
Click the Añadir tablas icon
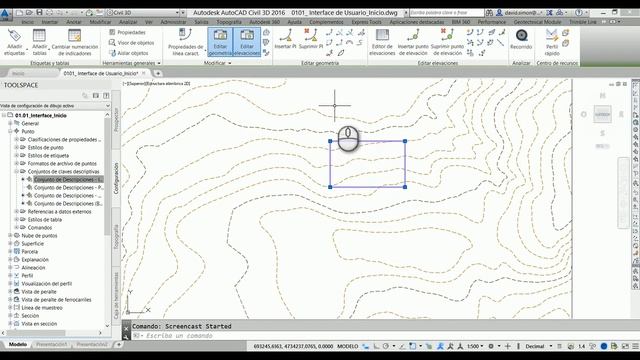pyautogui.click(x=39, y=36)
